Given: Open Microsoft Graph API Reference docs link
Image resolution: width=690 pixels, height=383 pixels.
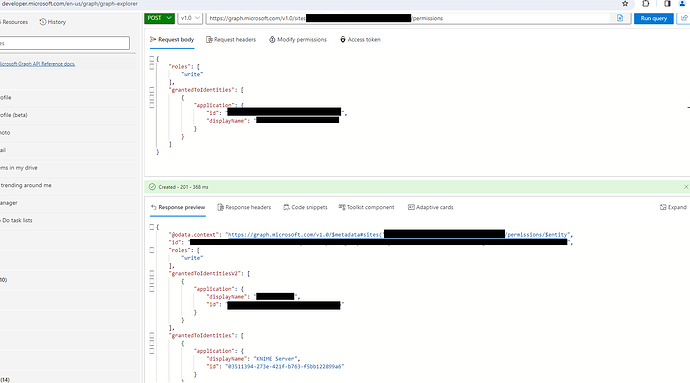Looking at the screenshot, I should click(x=37, y=64).
